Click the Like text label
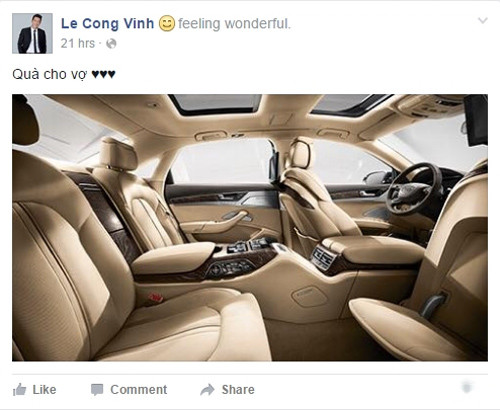Image resolution: width=500 pixels, height=410 pixels. click(x=44, y=389)
